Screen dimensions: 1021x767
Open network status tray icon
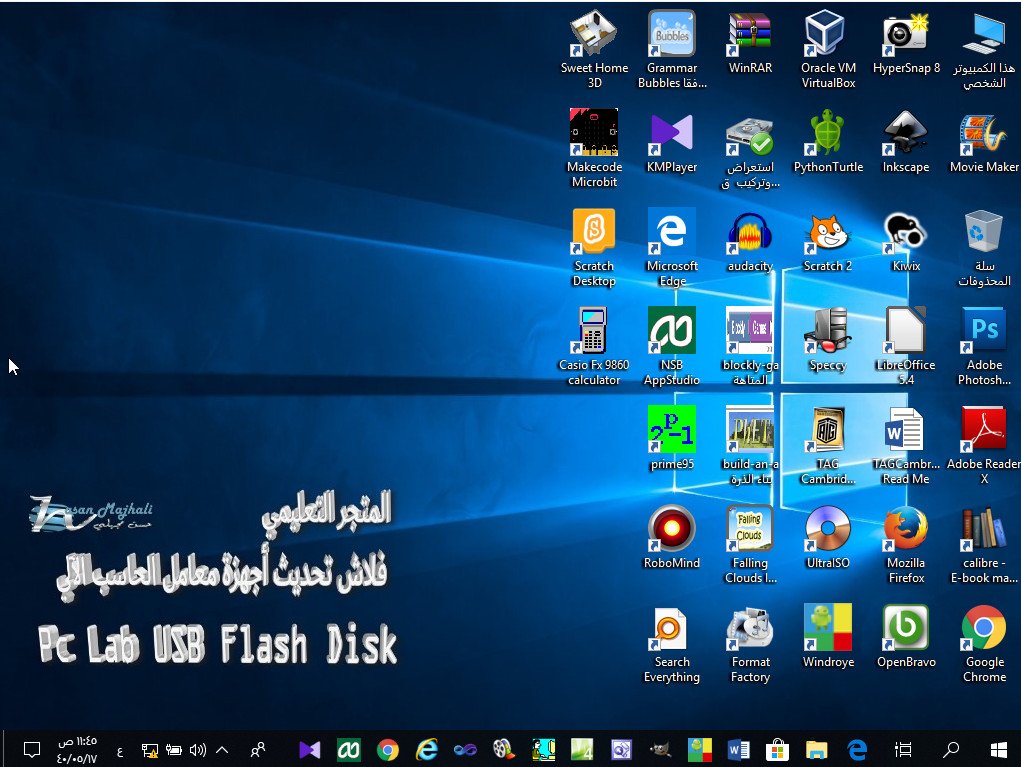(x=150, y=751)
